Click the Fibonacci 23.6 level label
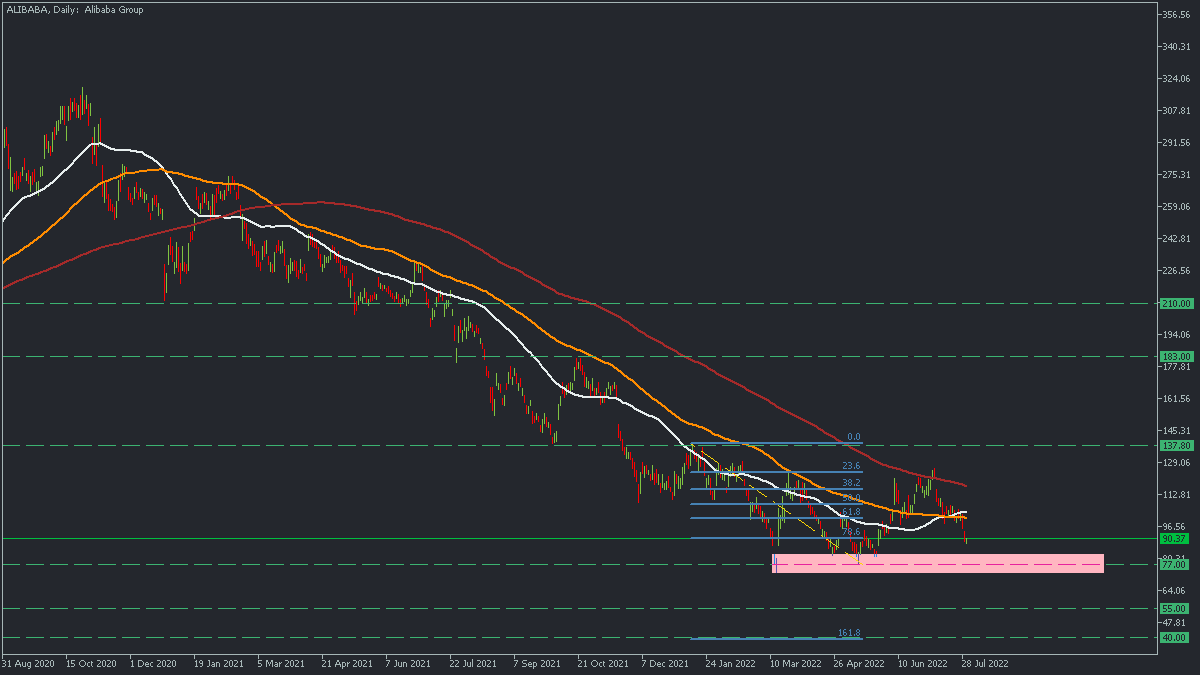This screenshot has width=1200, height=675. click(852, 465)
